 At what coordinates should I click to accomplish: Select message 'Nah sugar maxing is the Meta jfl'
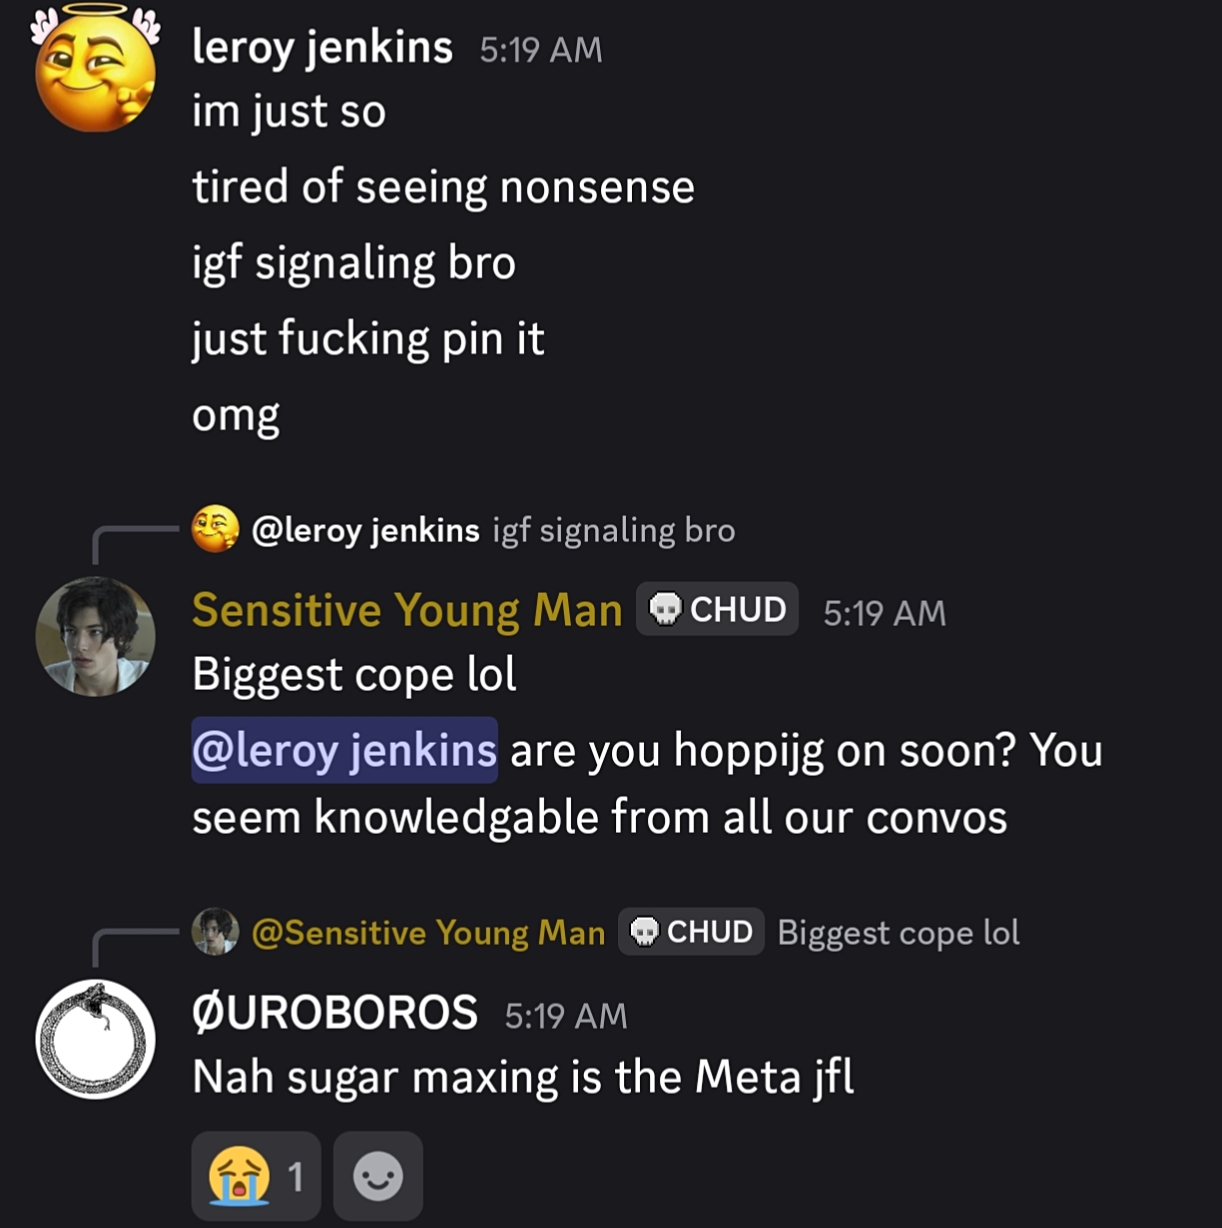[523, 1077]
